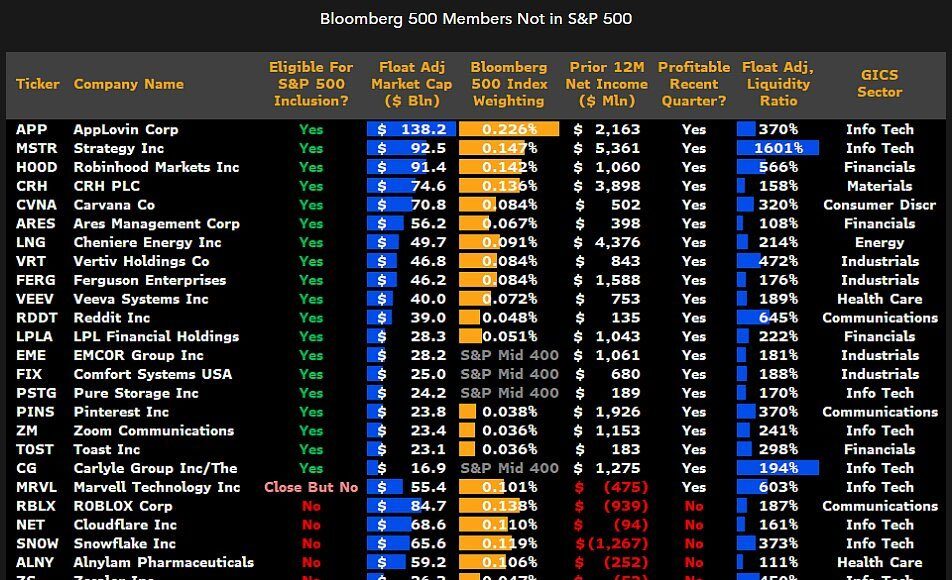
Task: Select the $138.2 market cap value
Action: (x=412, y=129)
